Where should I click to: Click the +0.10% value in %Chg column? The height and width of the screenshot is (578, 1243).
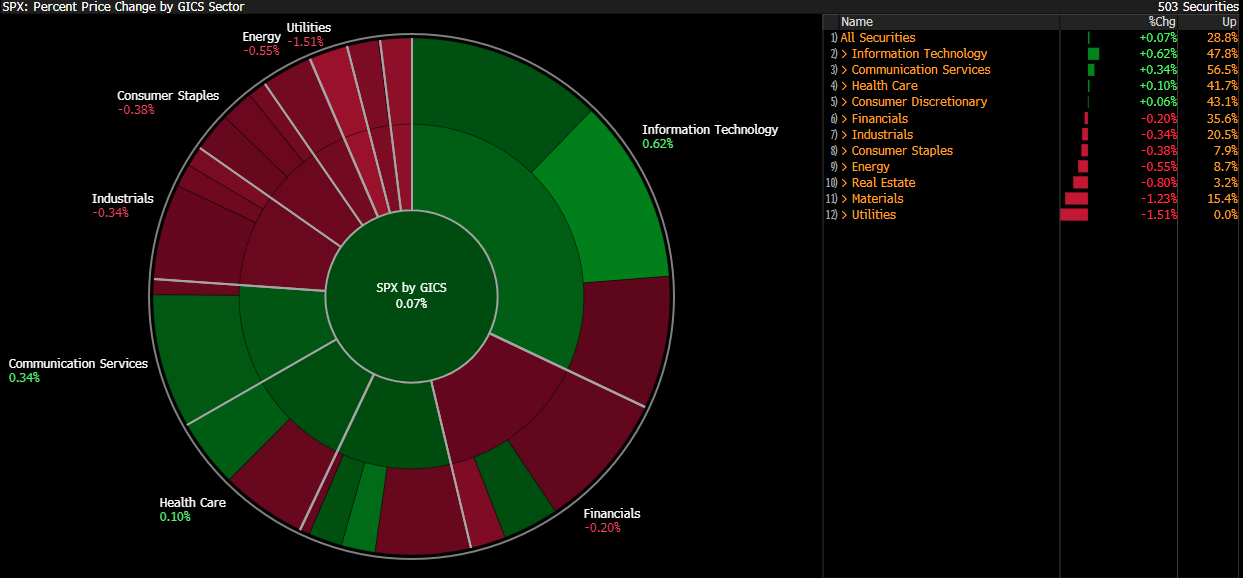(x=1158, y=86)
